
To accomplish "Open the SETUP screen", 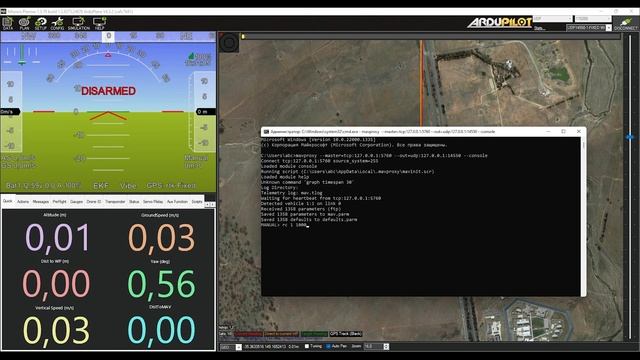I will (41, 23).
